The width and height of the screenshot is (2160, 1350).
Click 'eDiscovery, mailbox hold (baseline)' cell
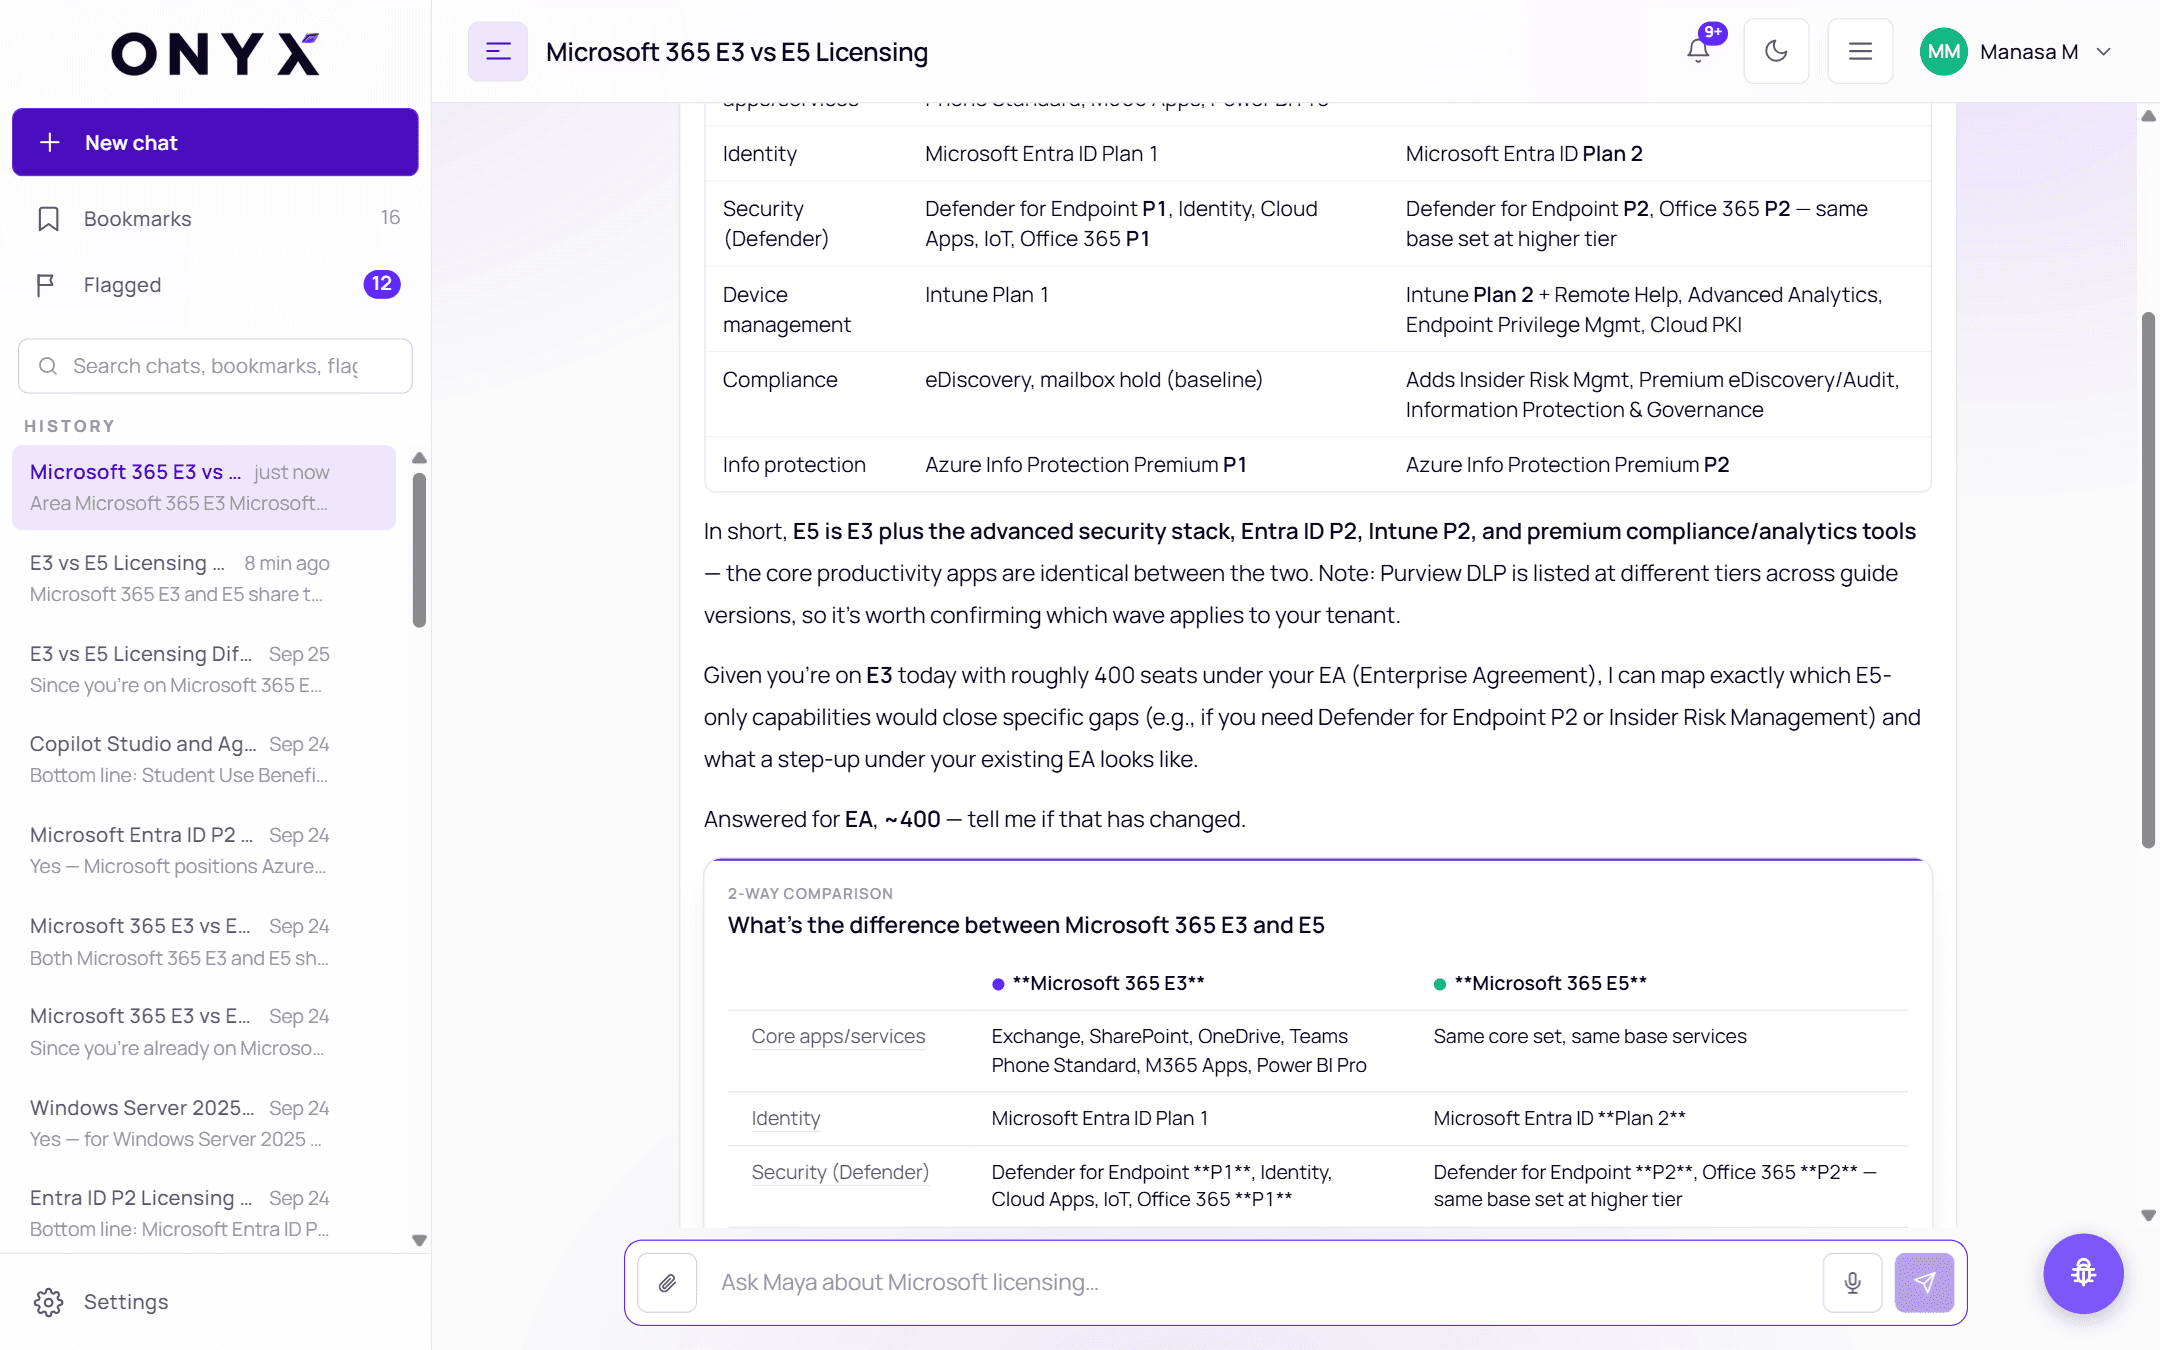pyautogui.click(x=1094, y=380)
